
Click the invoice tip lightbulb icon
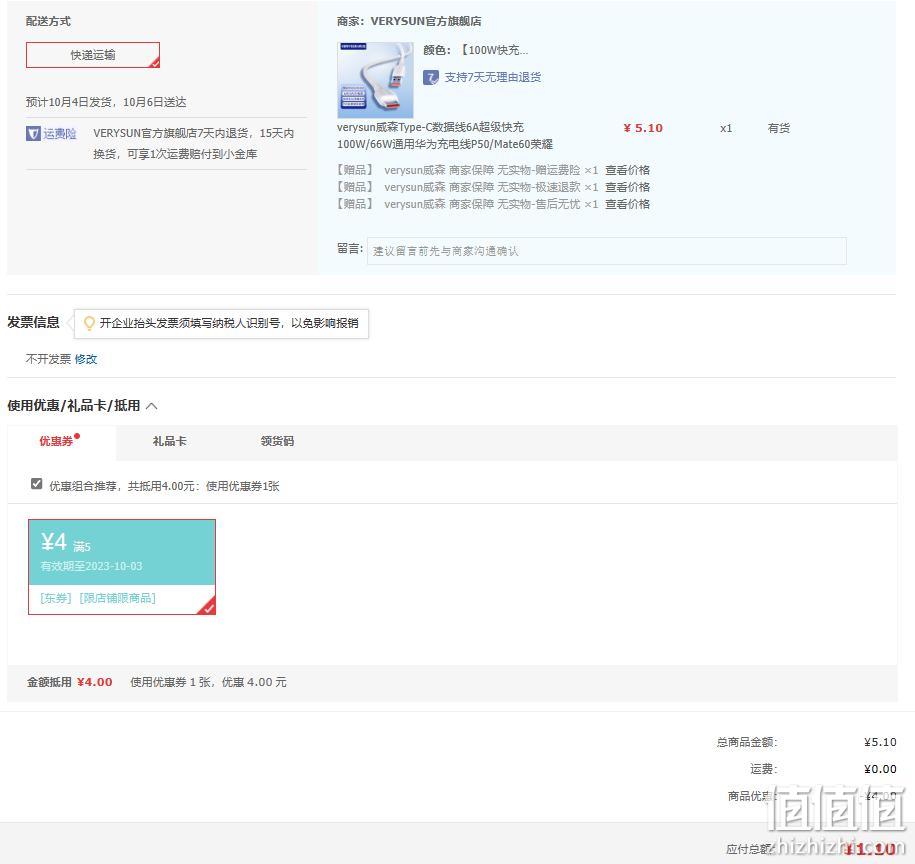[x=89, y=323]
